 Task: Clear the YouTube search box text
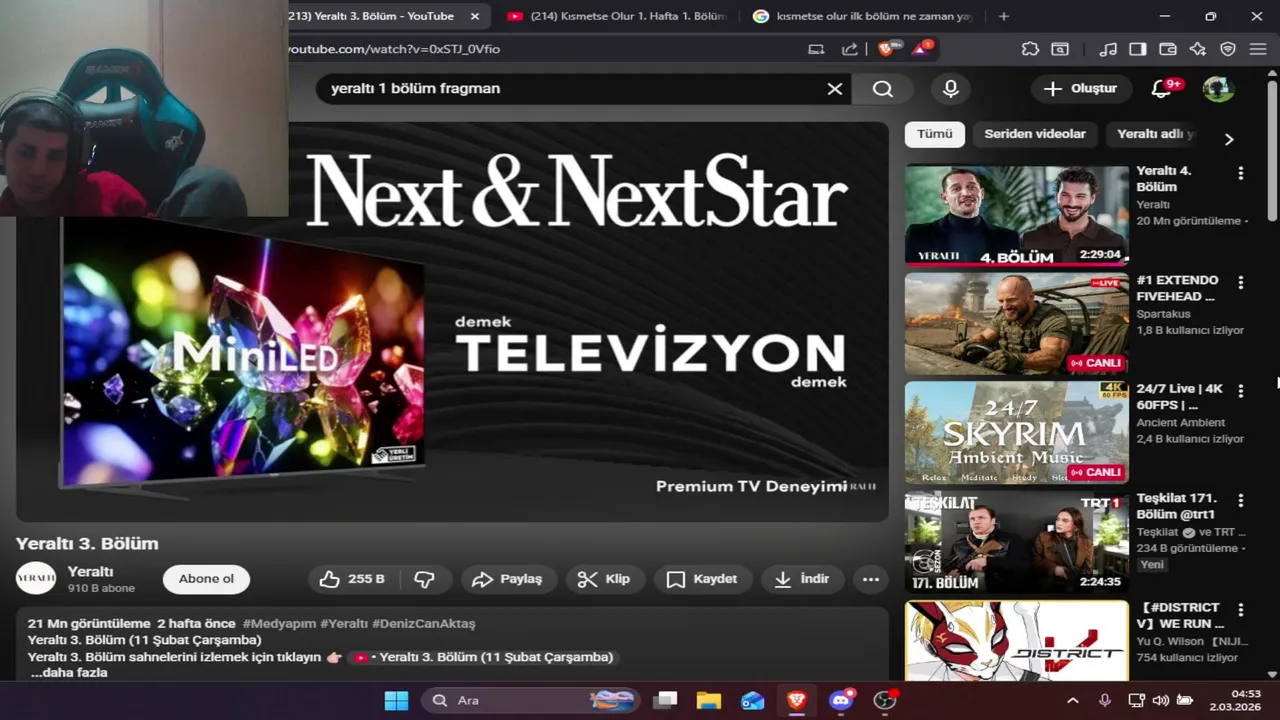835,89
